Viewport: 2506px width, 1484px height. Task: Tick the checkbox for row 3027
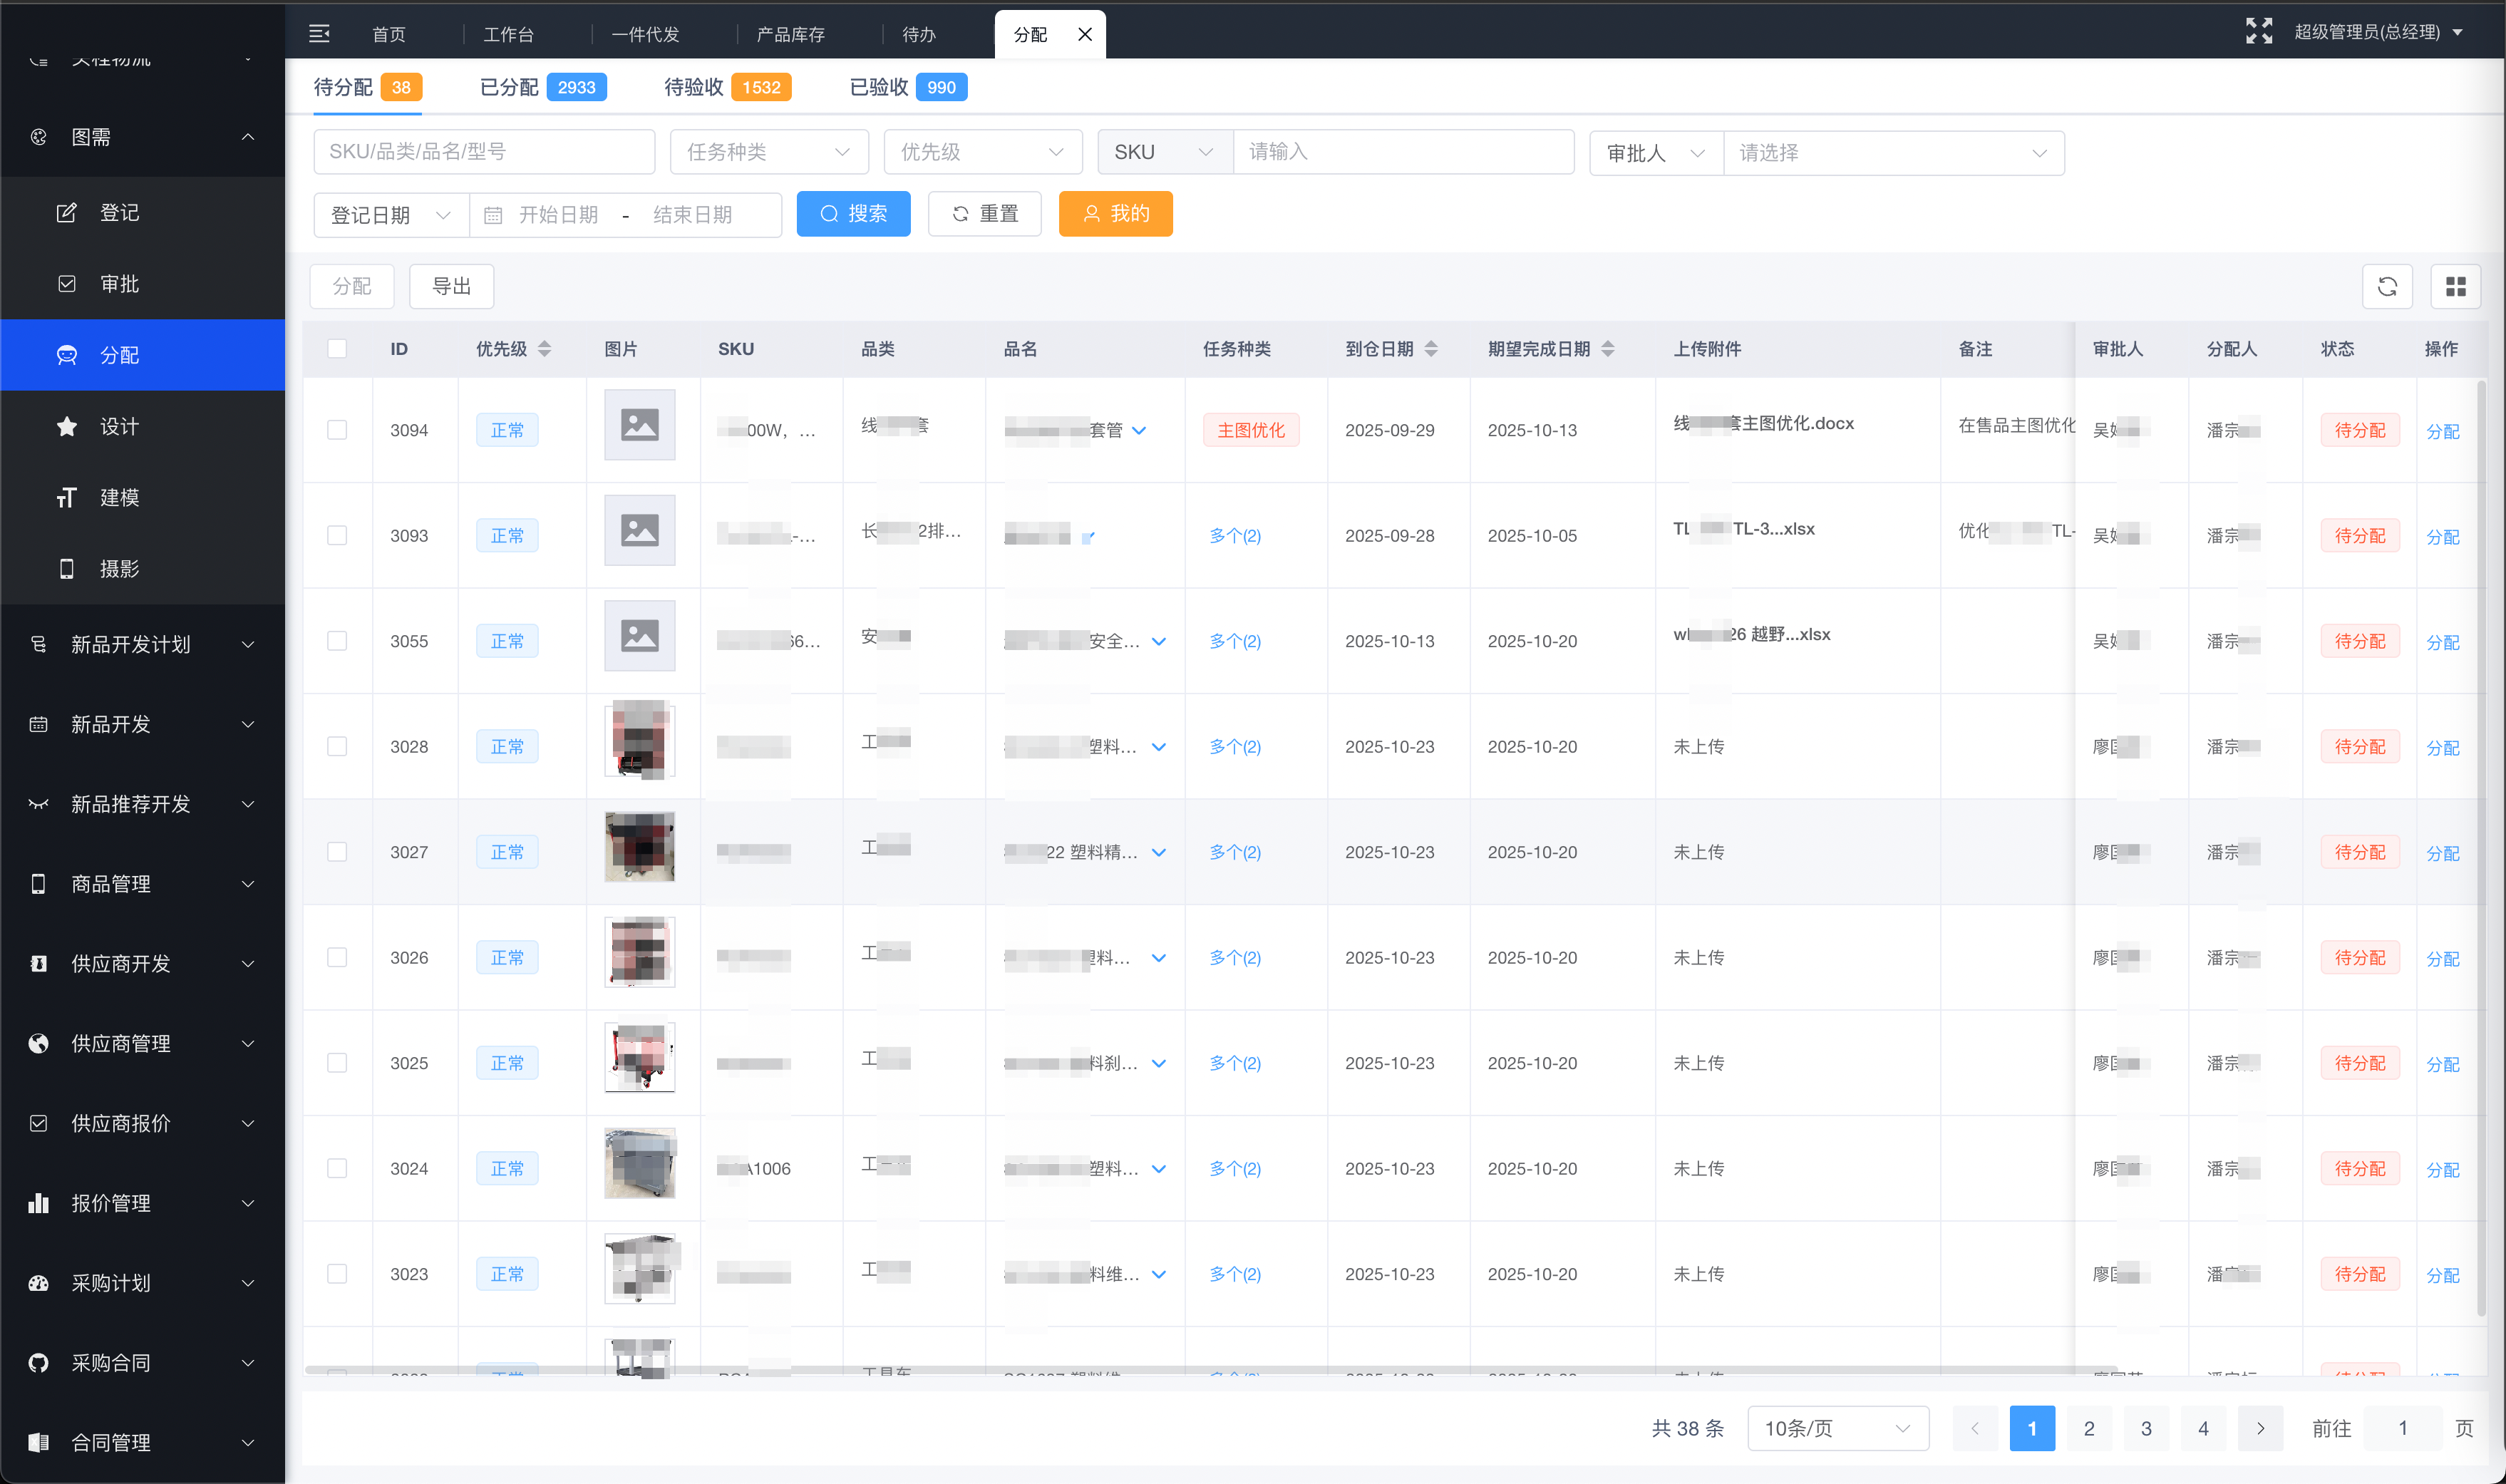[337, 852]
